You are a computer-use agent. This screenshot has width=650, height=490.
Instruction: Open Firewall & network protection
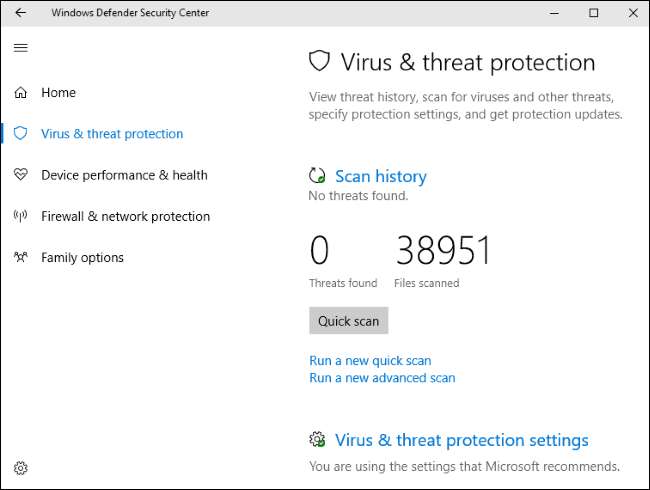pyautogui.click(x=125, y=216)
